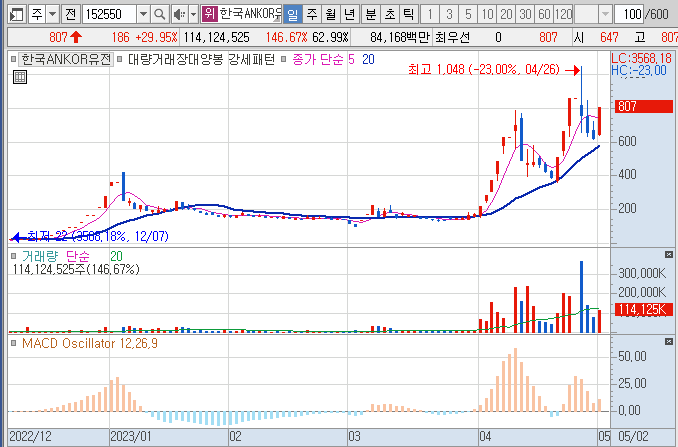Image resolution: width=678 pixels, height=447 pixels.
Task: Open dropdown arrow next to 주 button
Action: pyautogui.click(x=52, y=14)
